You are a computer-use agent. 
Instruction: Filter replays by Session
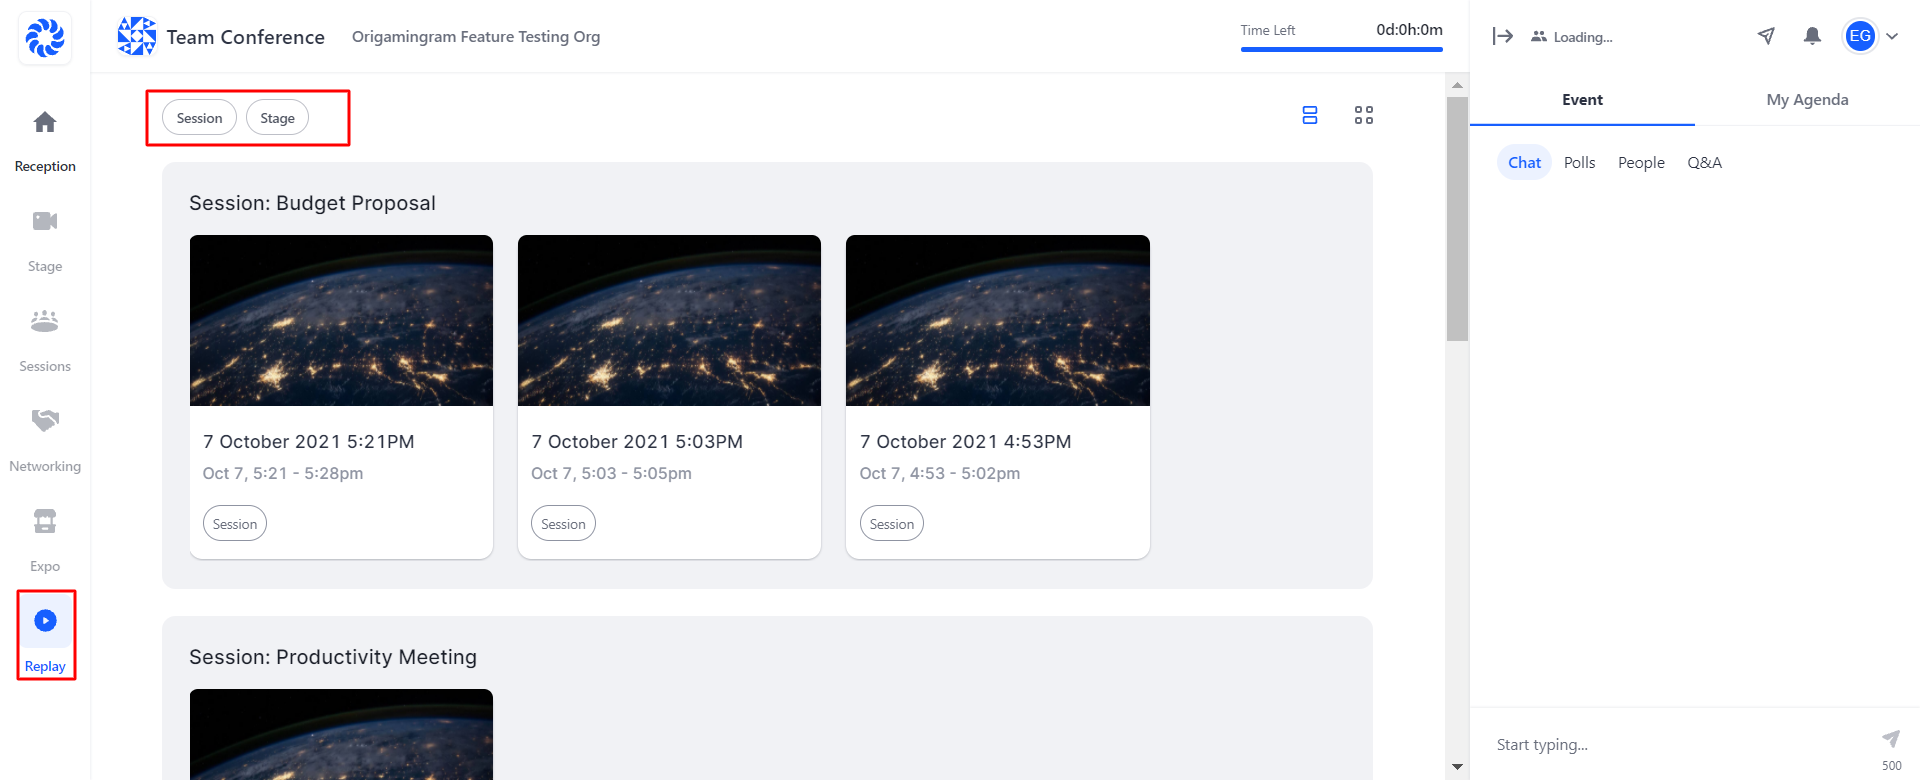[199, 118]
